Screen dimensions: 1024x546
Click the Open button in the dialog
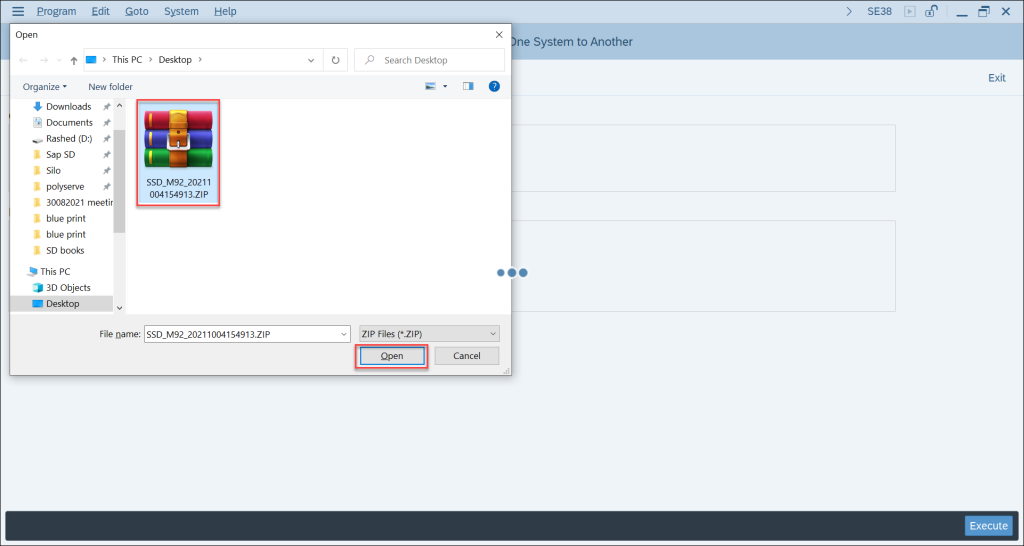pos(392,356)
